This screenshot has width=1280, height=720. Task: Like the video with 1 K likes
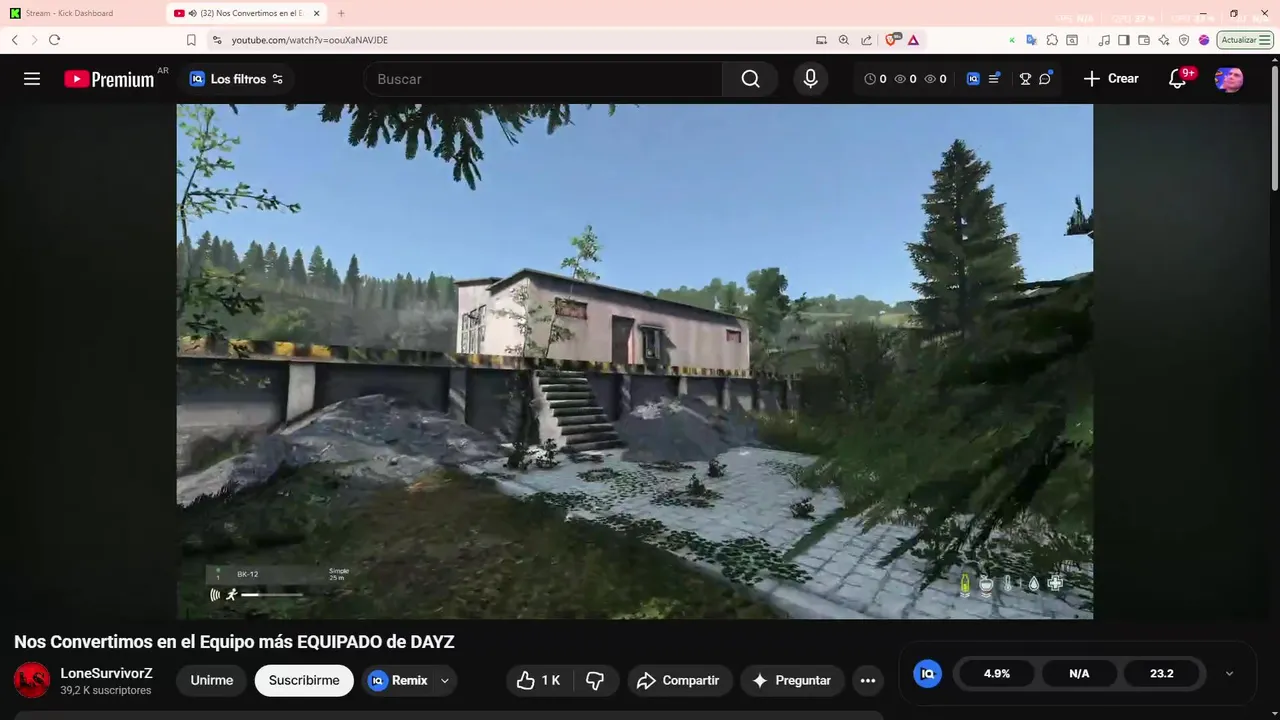click(x=538, y=680)
